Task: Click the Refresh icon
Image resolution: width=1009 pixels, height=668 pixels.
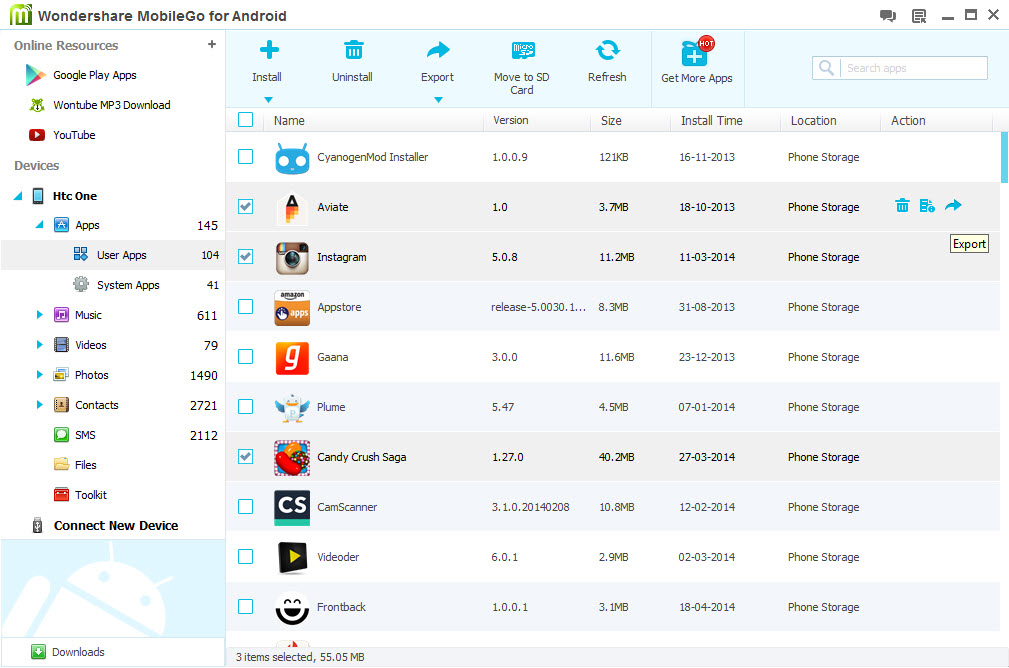Action: tap(607, 50)
